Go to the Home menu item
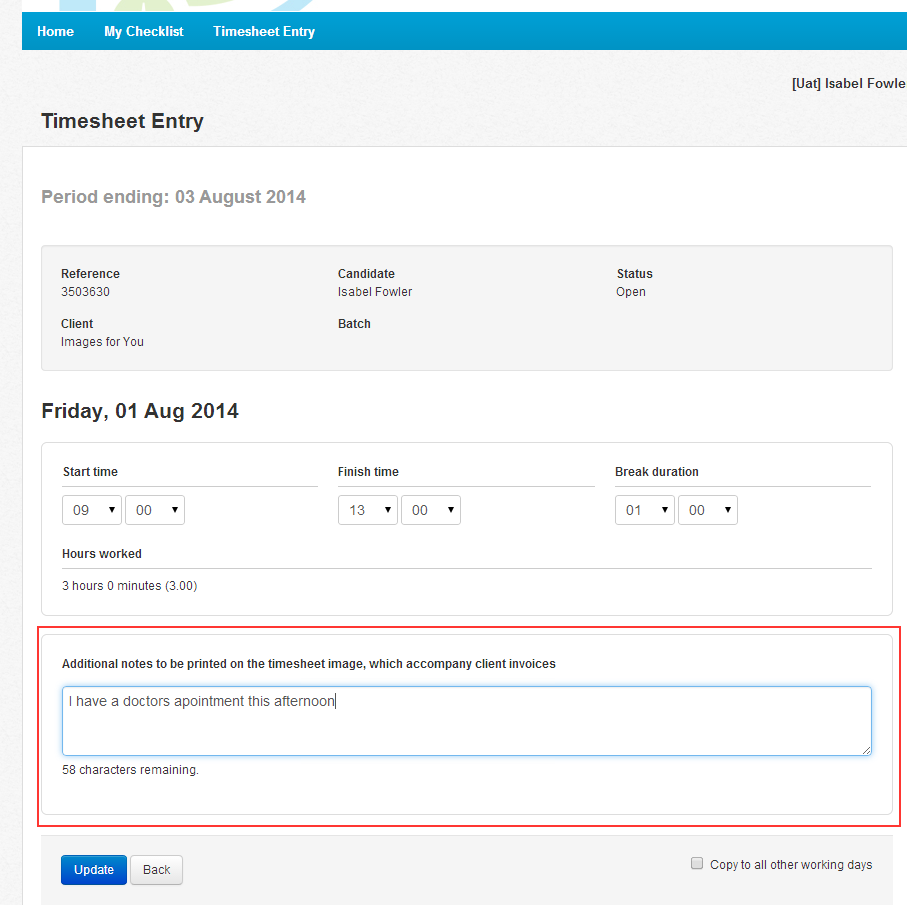The image size is (907, 905). 56,31
